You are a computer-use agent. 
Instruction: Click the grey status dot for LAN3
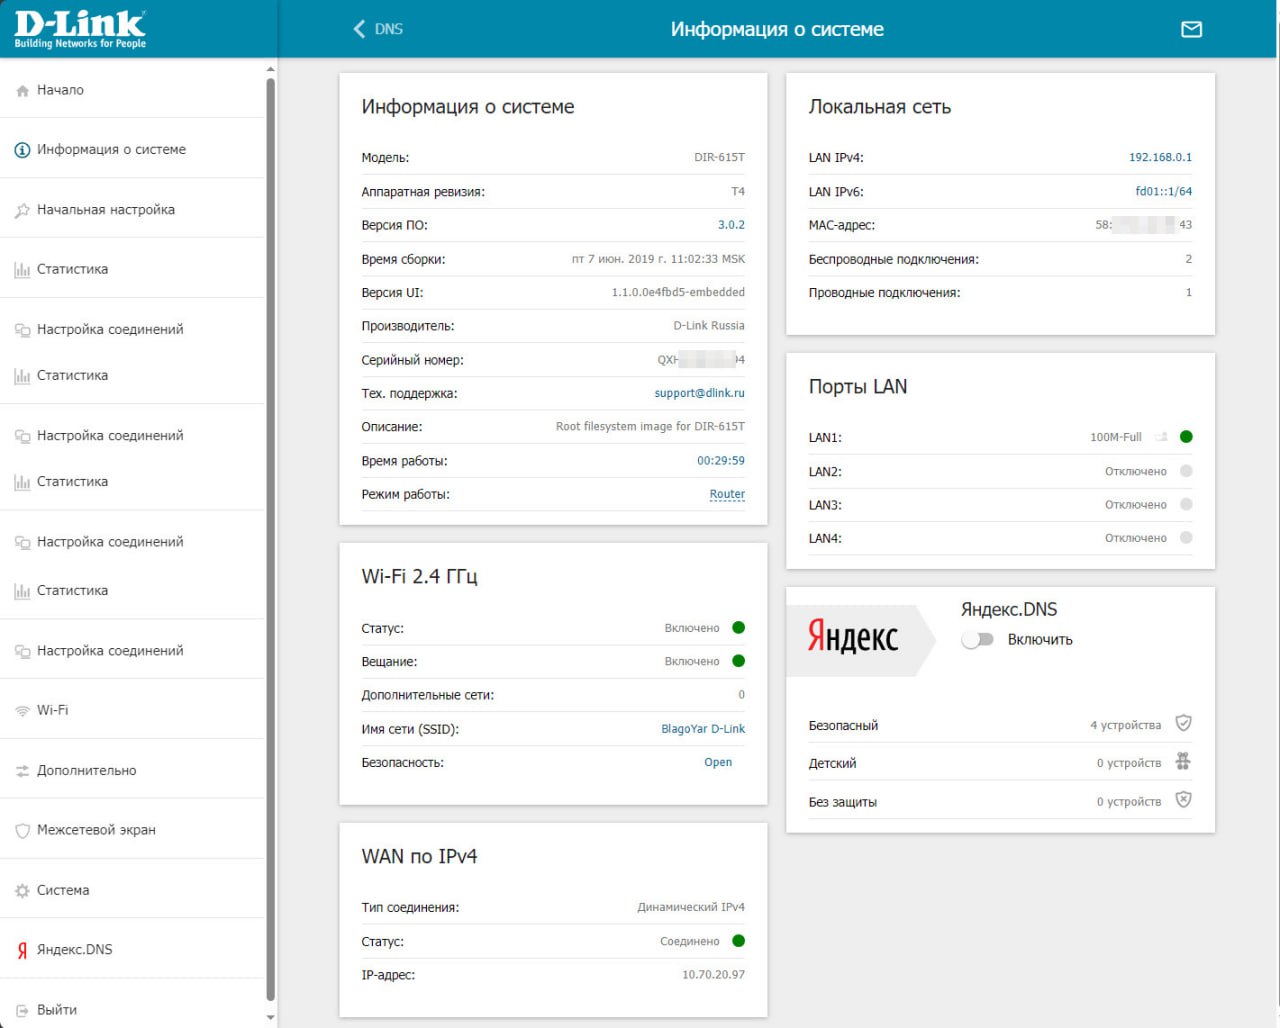coord(1186,505)
